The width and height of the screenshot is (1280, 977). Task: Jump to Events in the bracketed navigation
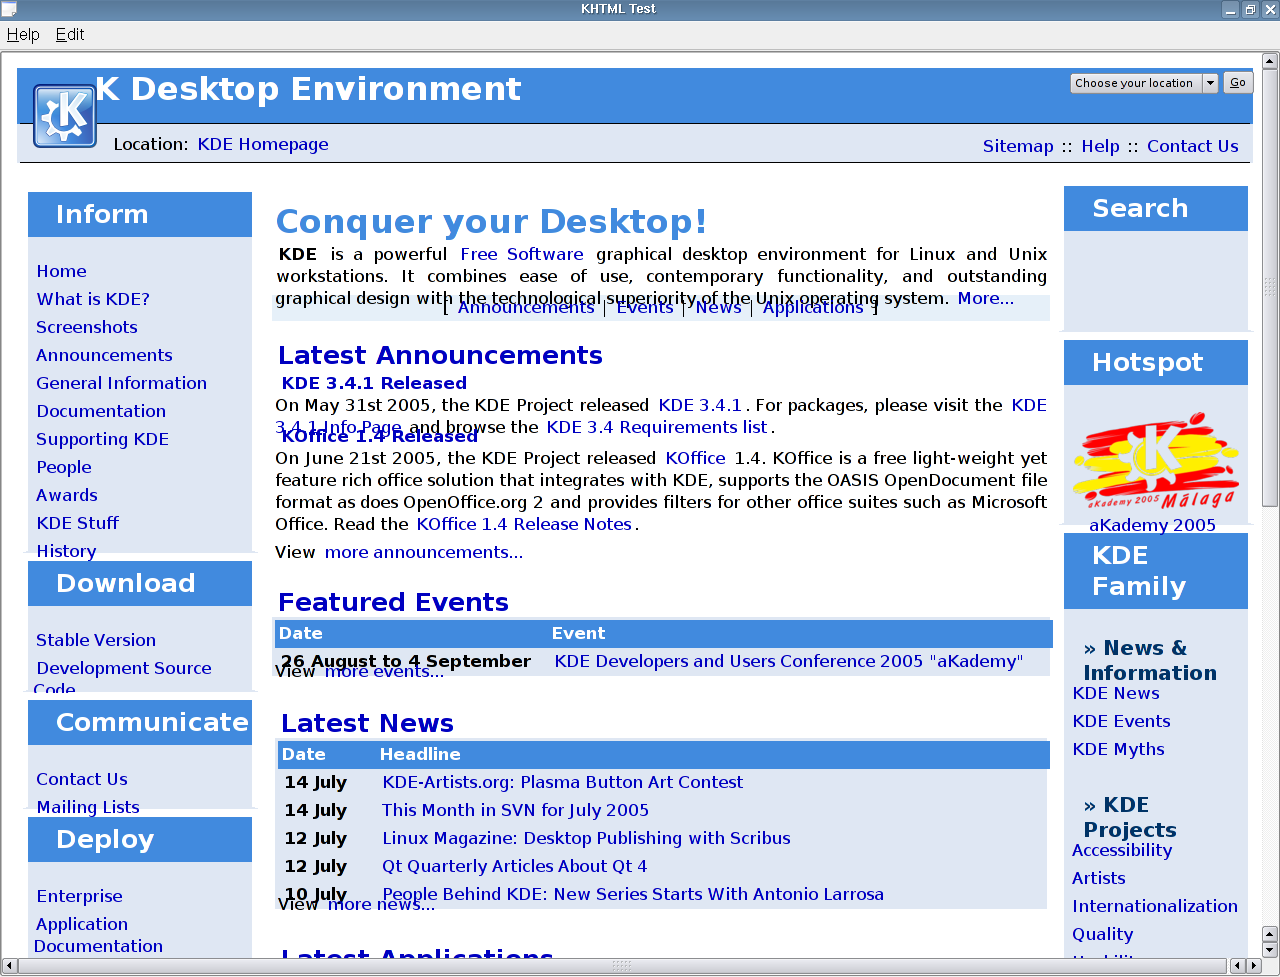tap(645, 307)
